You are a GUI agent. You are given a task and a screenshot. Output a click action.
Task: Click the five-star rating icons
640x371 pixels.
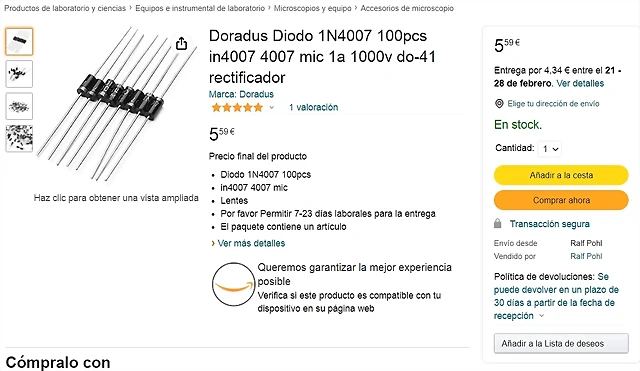237,107
